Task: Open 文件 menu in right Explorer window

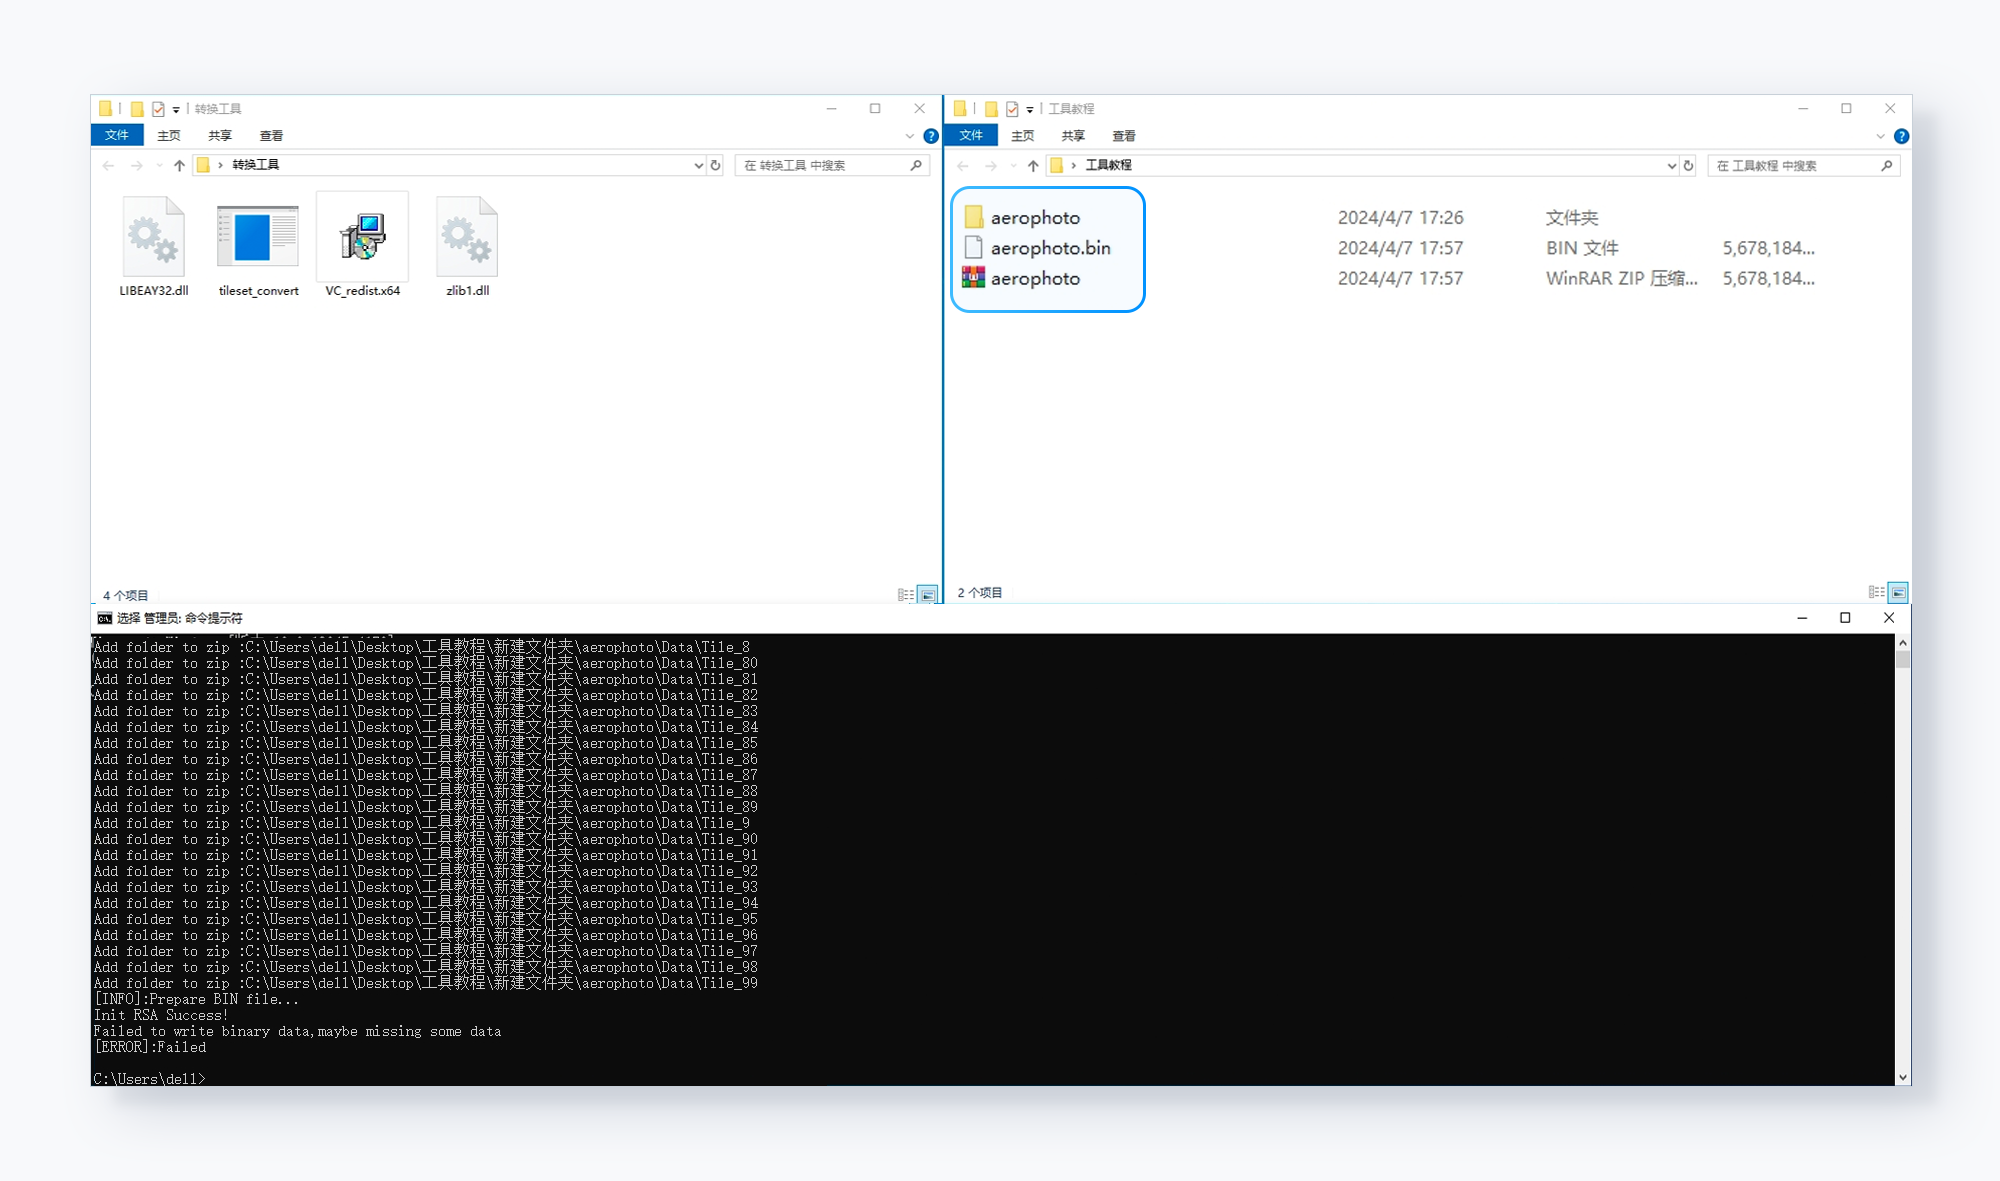Action: [x=971, y=135]
